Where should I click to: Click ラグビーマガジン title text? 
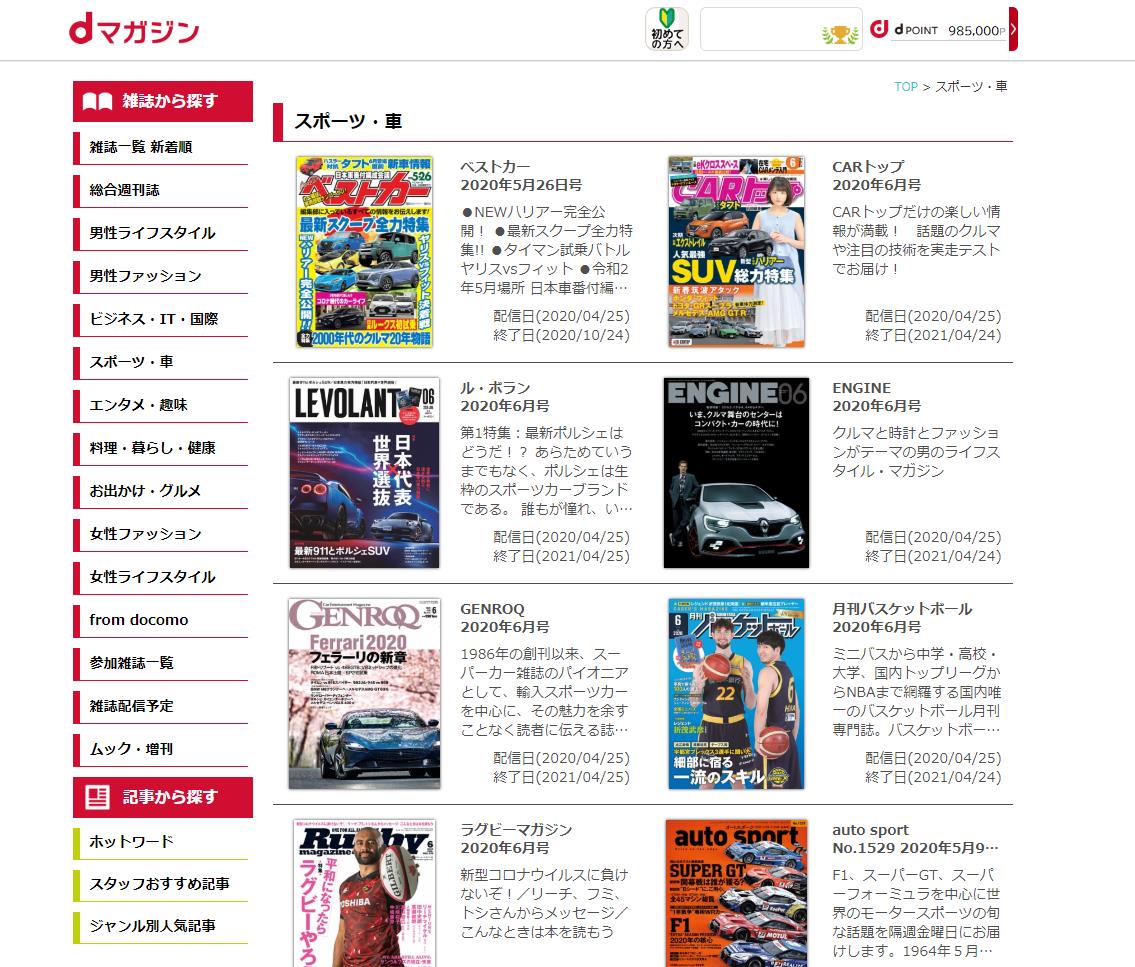pyautogui.click(x=516, y=829)
